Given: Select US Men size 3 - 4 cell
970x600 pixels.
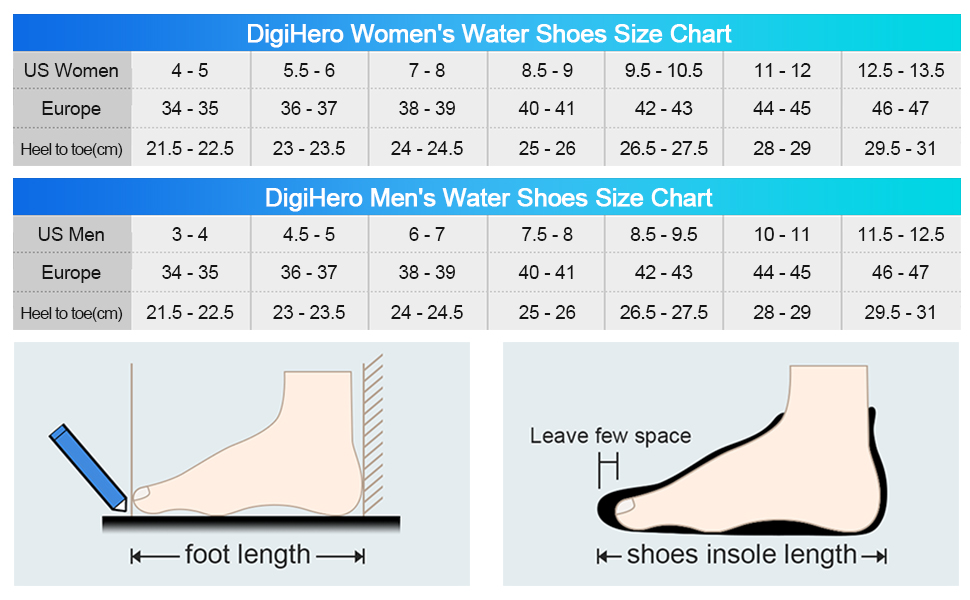Looking at the screenshot, I should pos(190,235).
